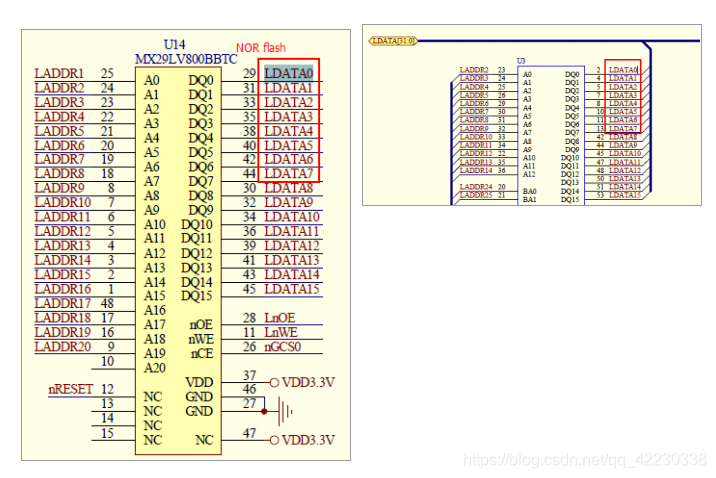
Task: Select net label LADDR1 on U14
Action: tap(59, 74)
